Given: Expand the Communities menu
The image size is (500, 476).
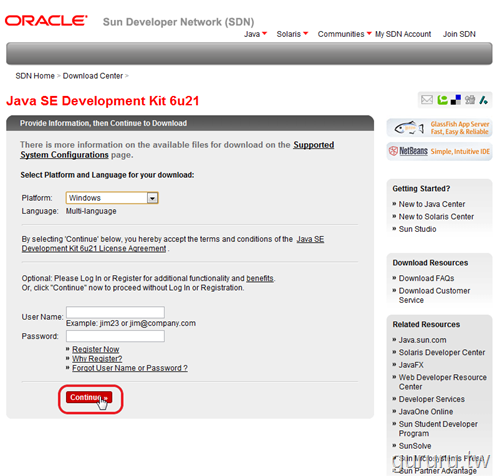Looking at the screenshot, I should [x=344, y=34].
